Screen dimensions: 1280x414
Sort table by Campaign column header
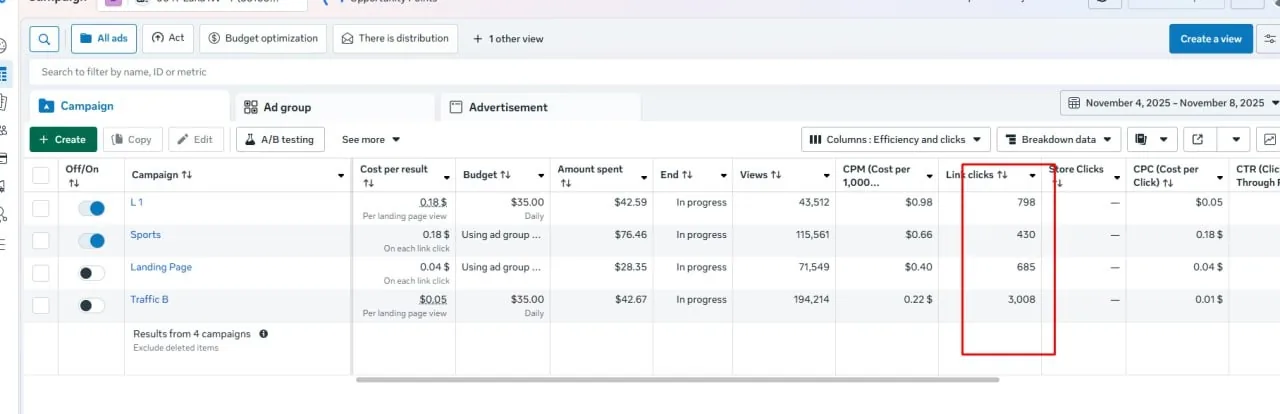click(x=162, y=175)
